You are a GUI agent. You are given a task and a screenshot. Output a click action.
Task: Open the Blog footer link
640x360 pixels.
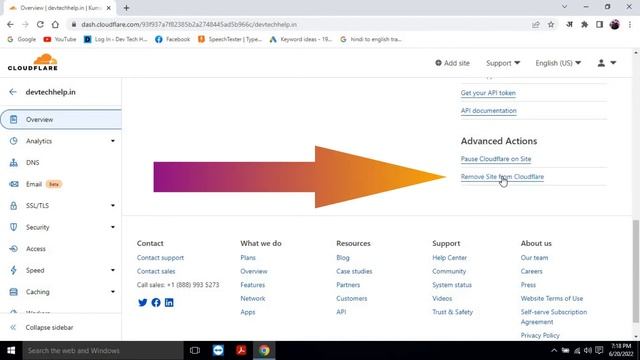tap(343, 258)
